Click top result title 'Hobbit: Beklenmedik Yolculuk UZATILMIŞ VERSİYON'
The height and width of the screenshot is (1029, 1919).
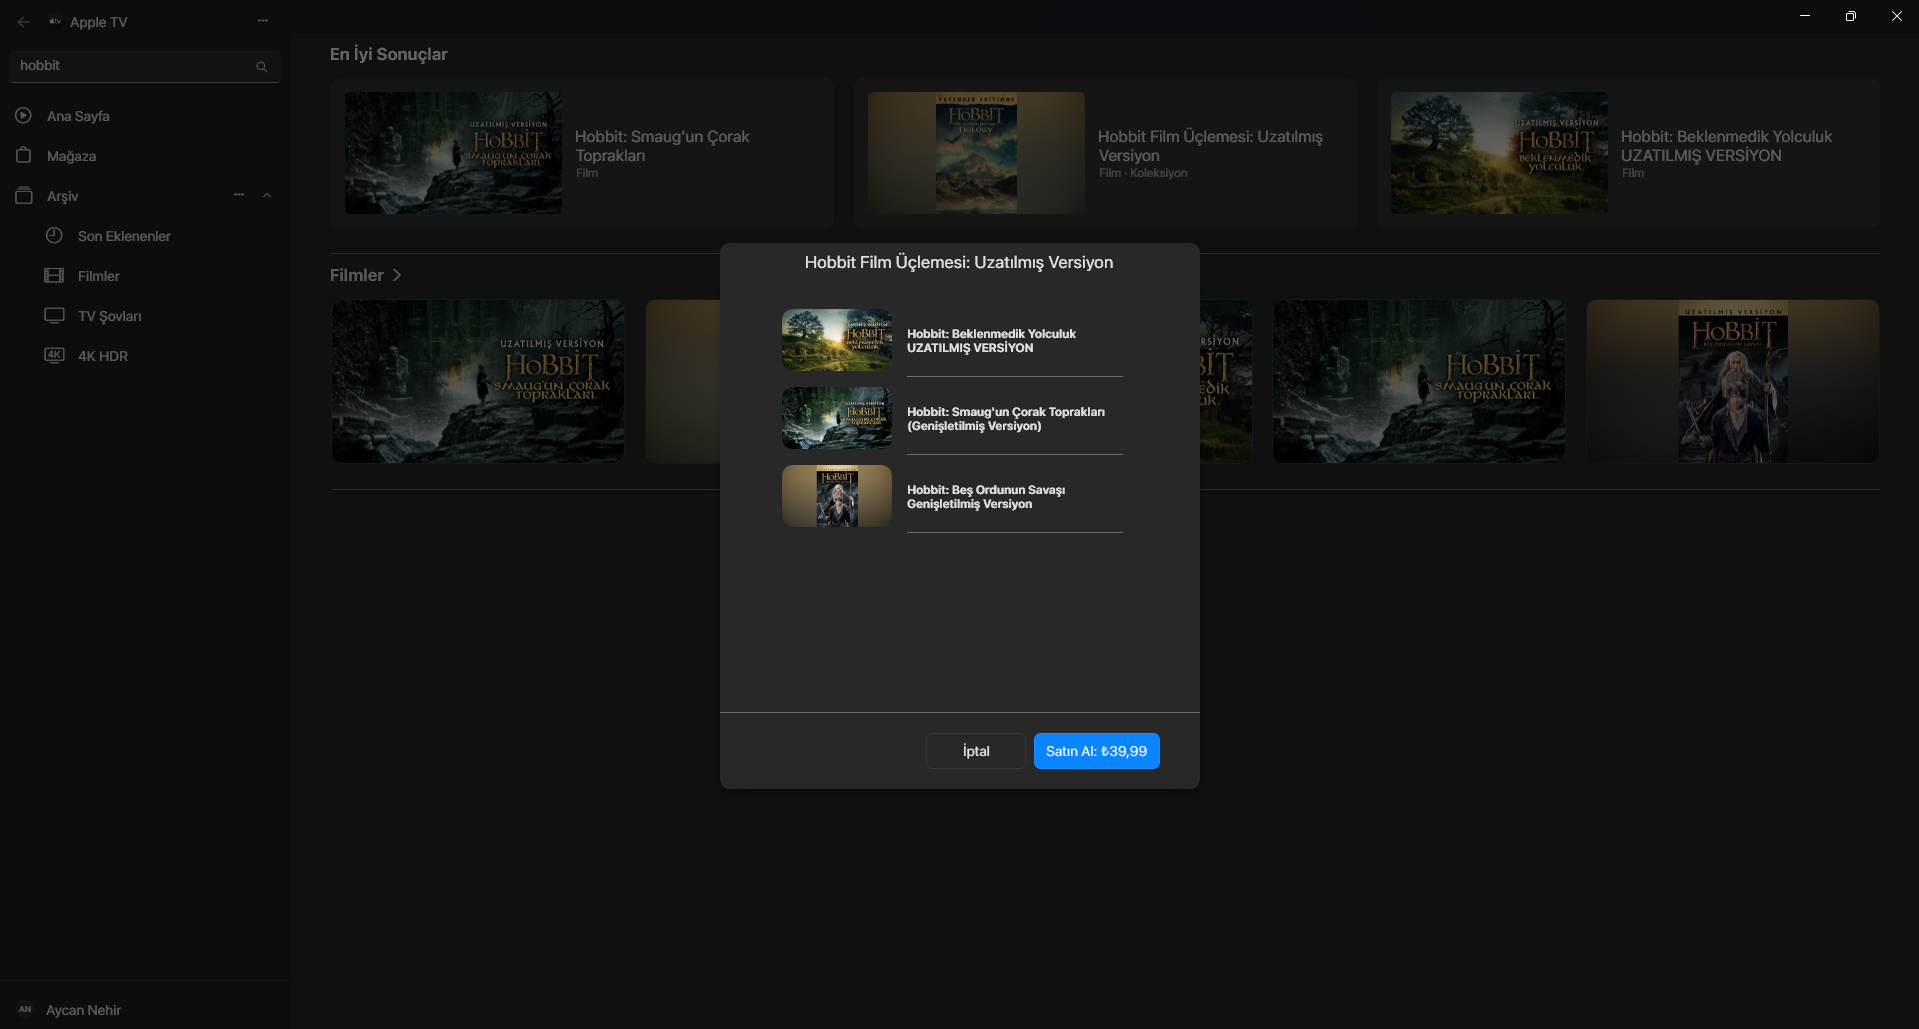pos(1726,146)
